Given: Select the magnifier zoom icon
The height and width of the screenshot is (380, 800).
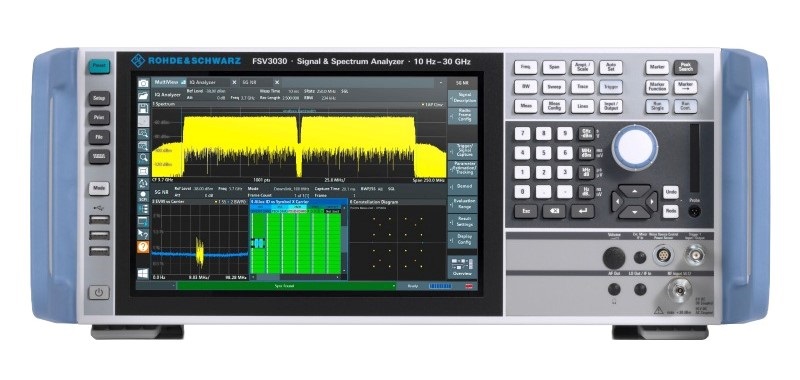Looking at the screenshot, I should (143, 158).
